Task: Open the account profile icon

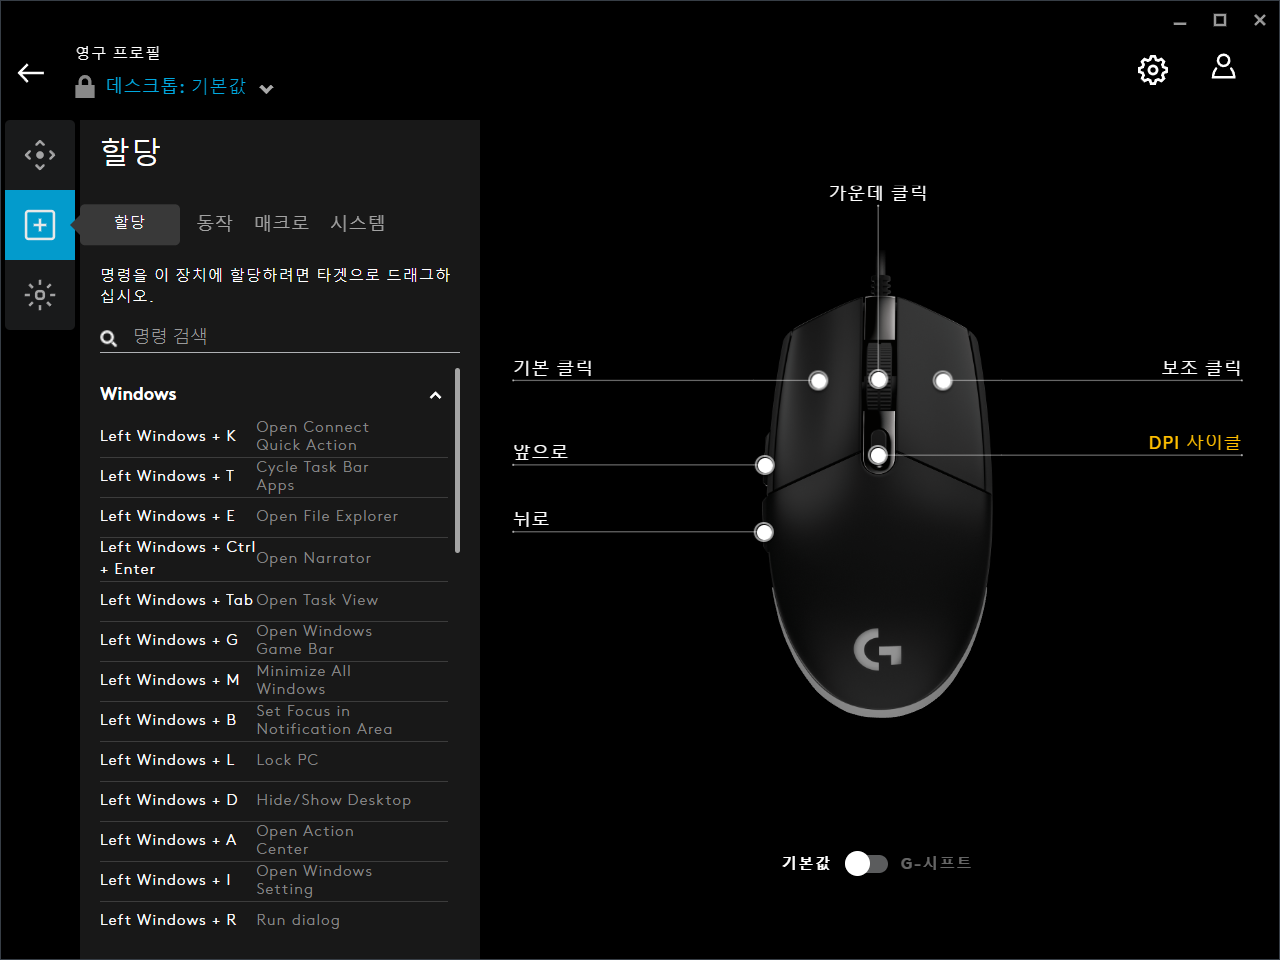Action: tap(1223, 68)
